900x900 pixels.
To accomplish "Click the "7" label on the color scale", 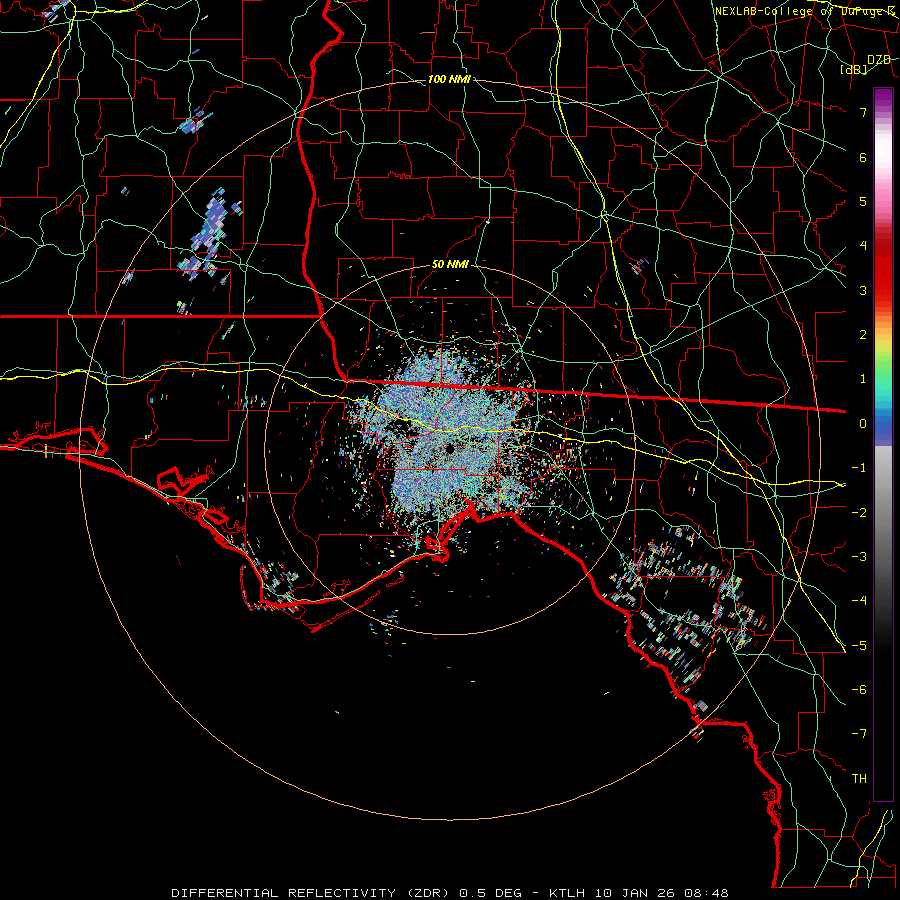I will (863, 112).
